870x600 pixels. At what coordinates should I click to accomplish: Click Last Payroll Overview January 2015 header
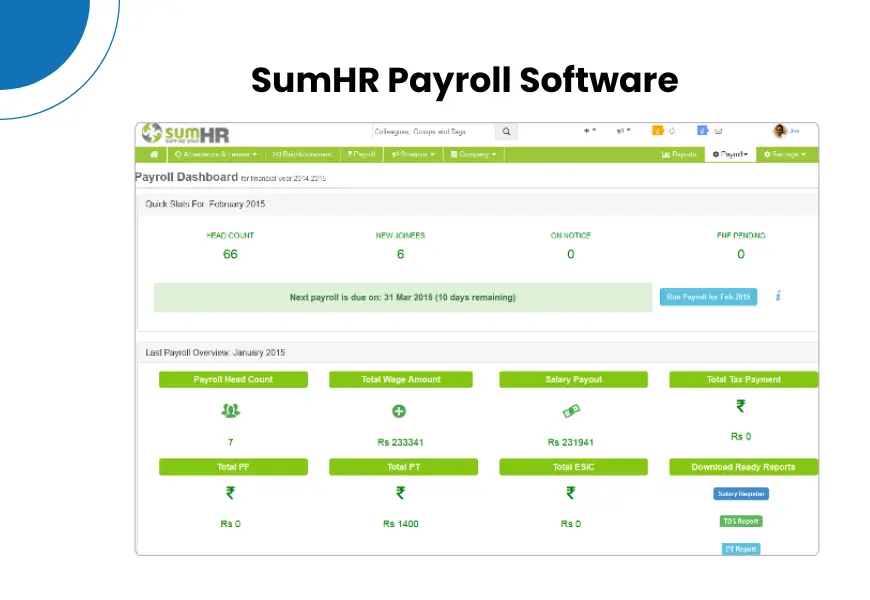click(x=215, y=353)
